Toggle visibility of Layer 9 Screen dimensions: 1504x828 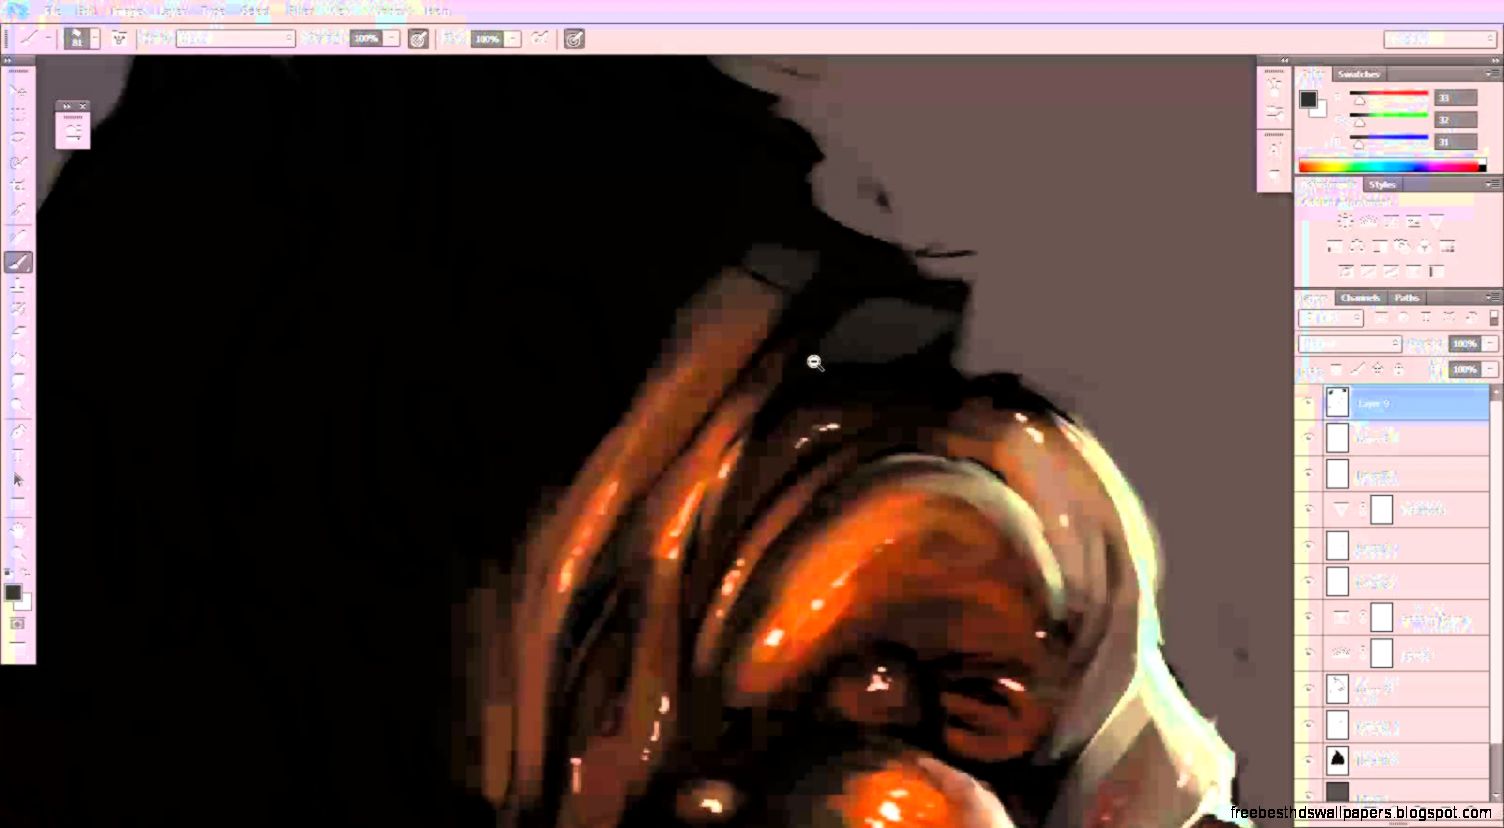[1310, 402]
